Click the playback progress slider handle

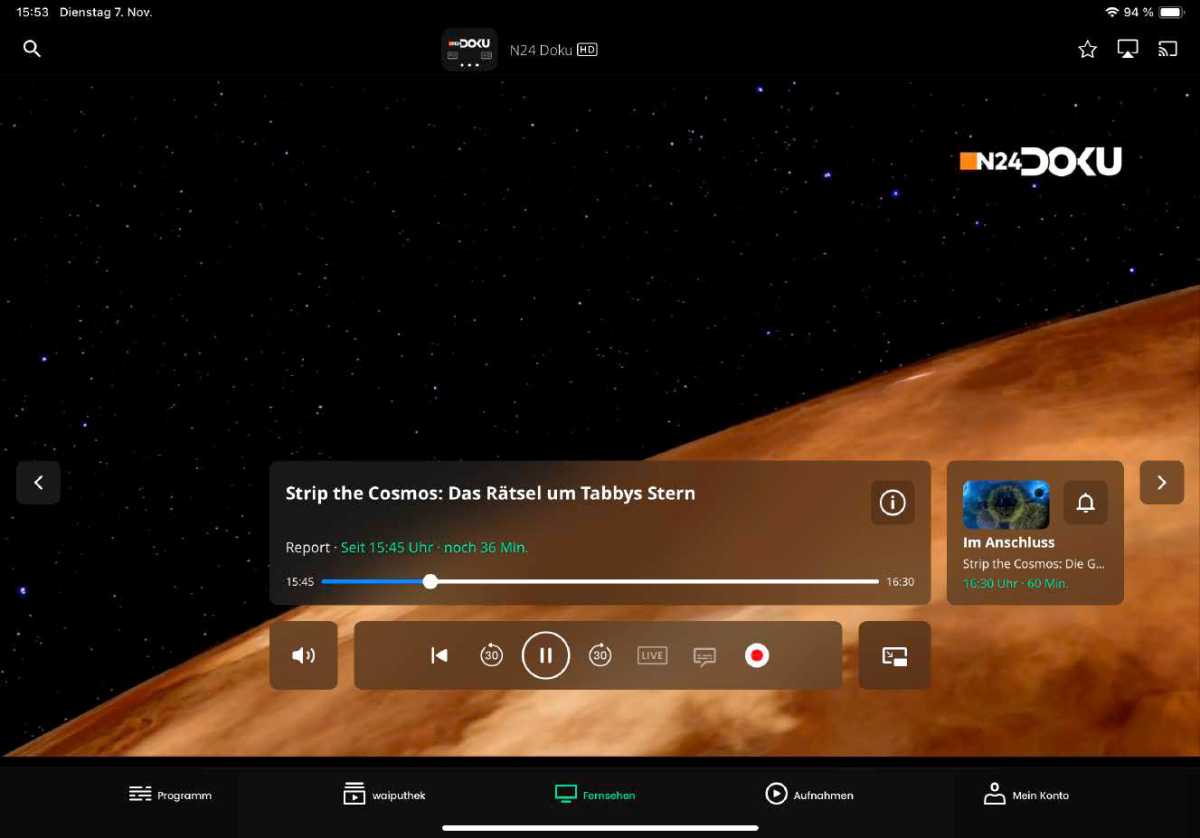tap(430, 581)
